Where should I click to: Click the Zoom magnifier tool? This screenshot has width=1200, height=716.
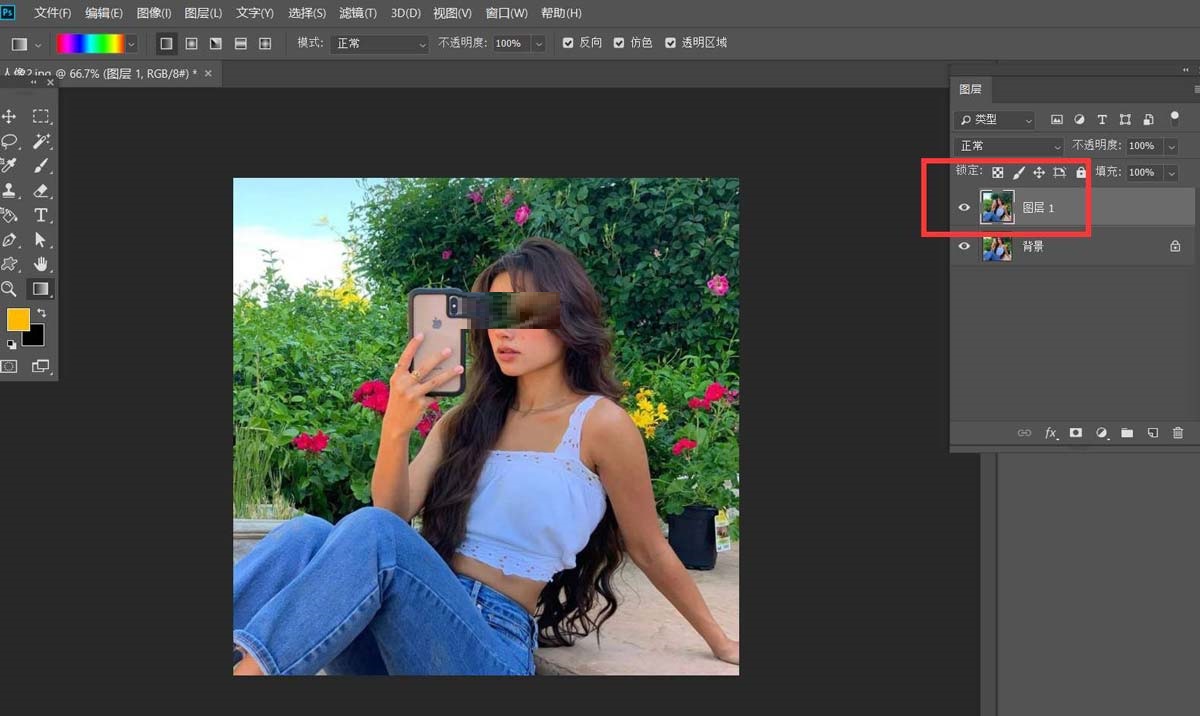9,289
